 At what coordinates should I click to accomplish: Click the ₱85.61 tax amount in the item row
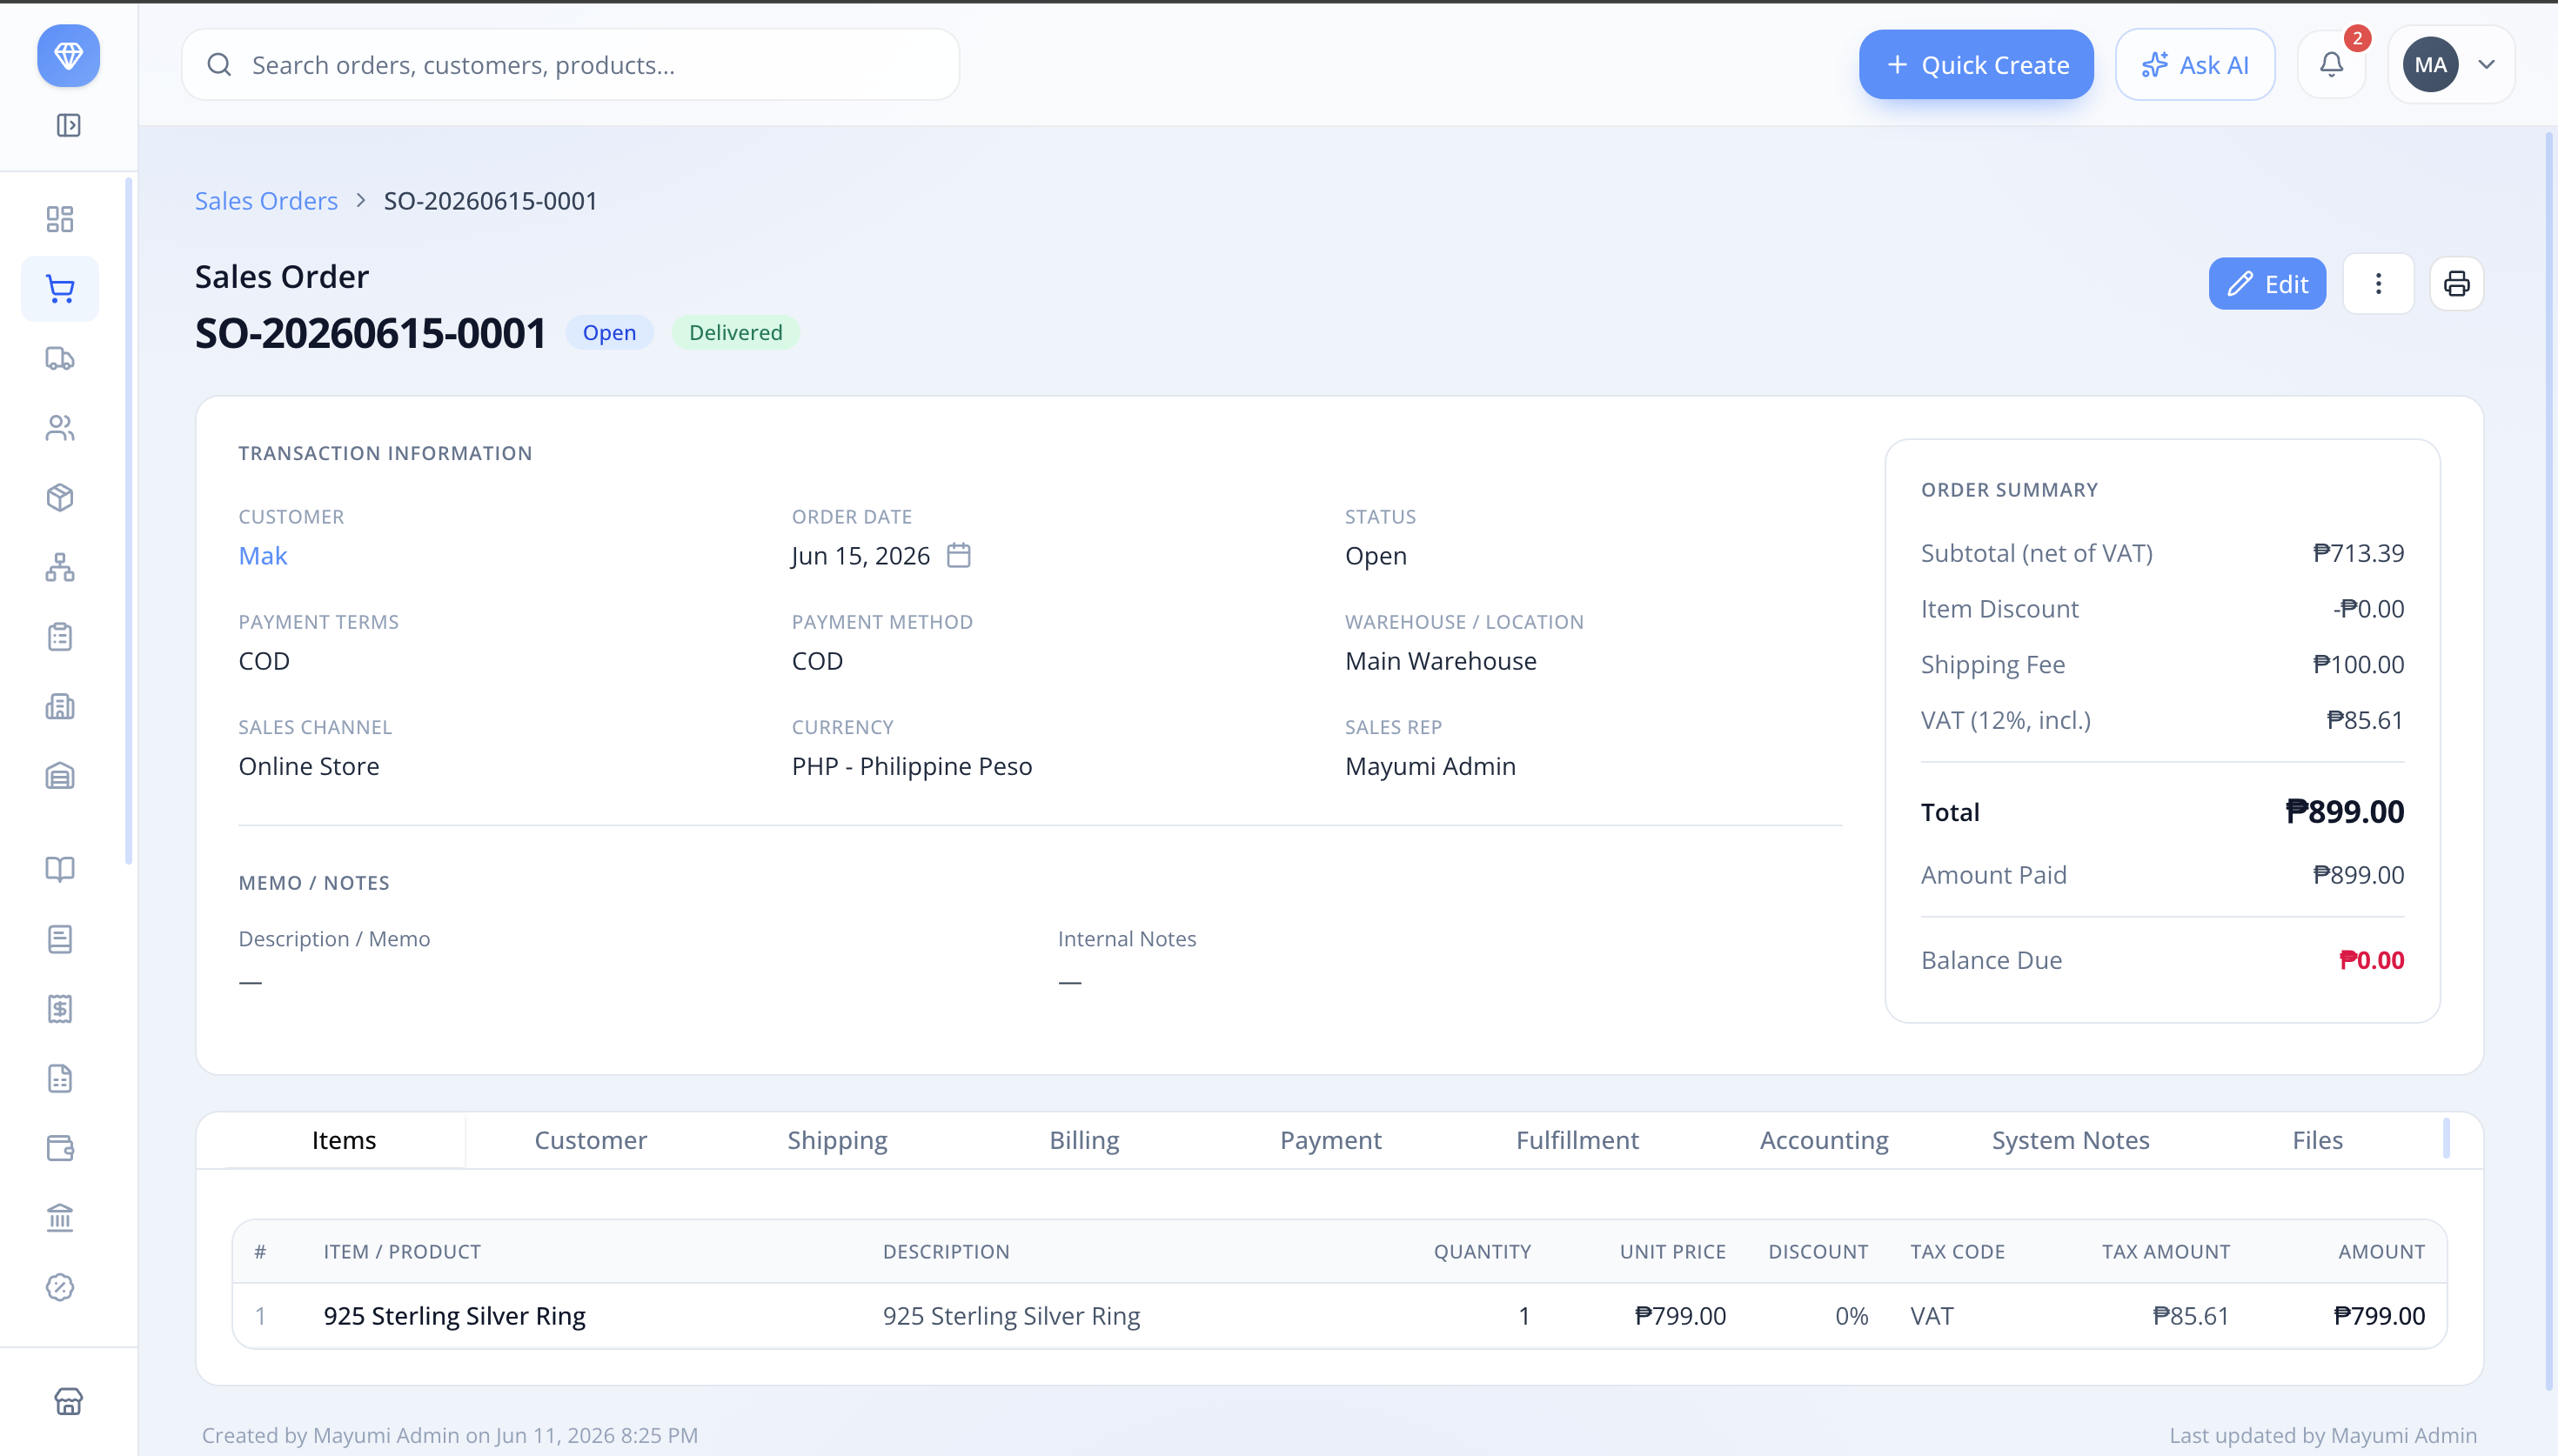2190,1316
